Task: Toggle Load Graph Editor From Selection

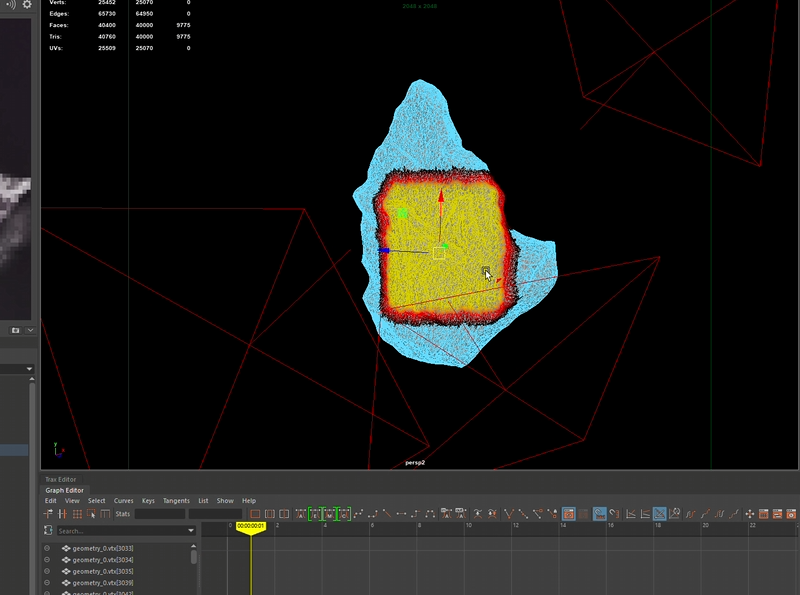Action: click(583, 514)
